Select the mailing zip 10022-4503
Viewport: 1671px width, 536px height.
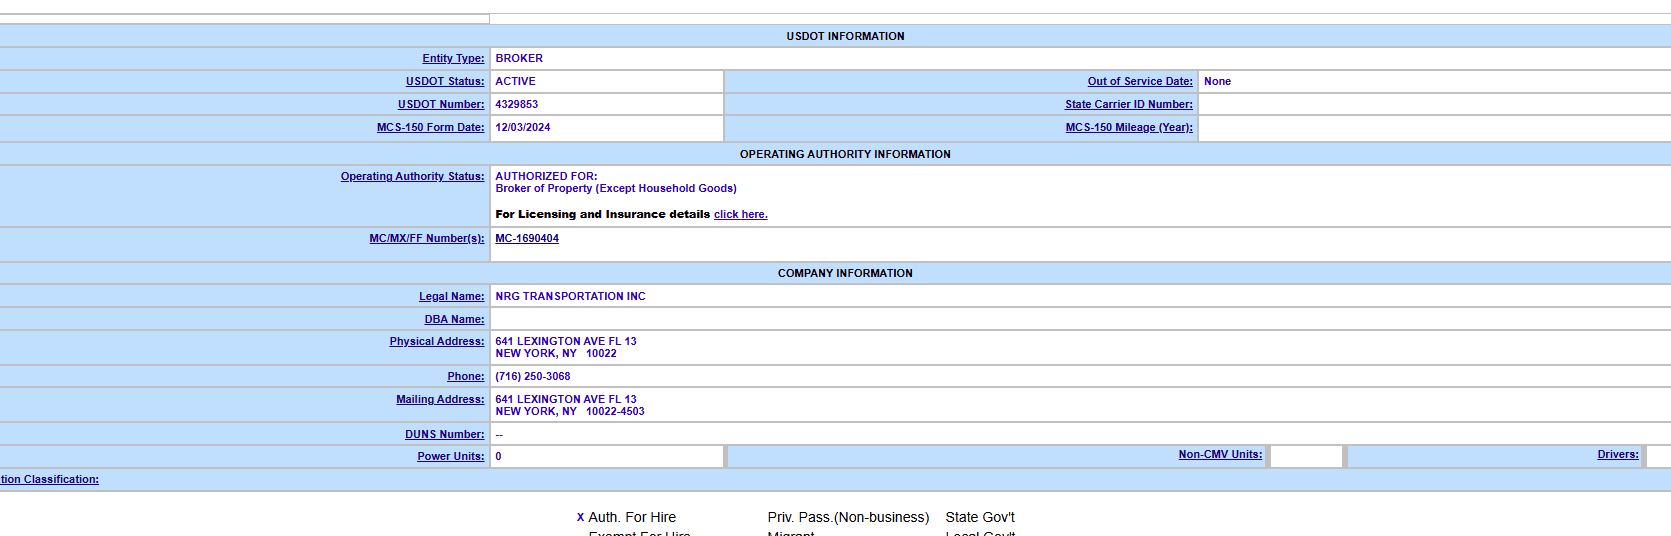(615, 412)
